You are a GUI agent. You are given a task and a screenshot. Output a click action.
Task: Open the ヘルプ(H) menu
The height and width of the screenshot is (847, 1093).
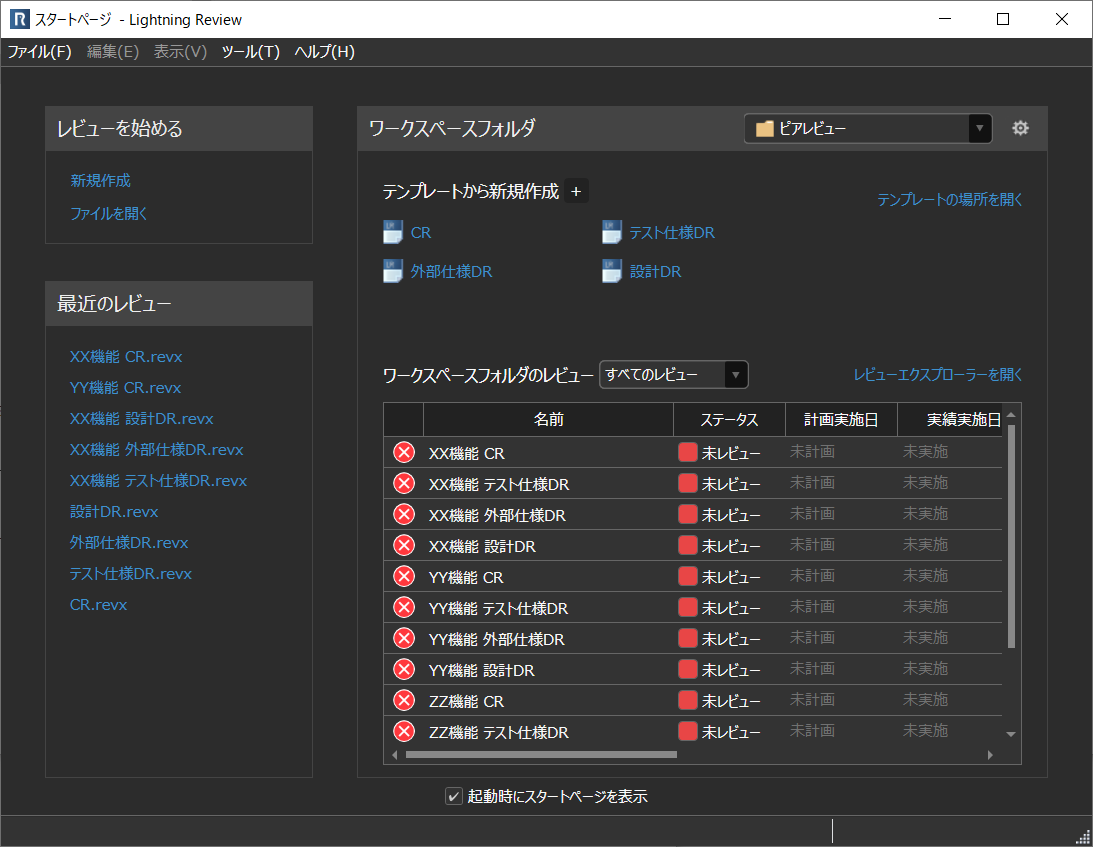point(325,52)
